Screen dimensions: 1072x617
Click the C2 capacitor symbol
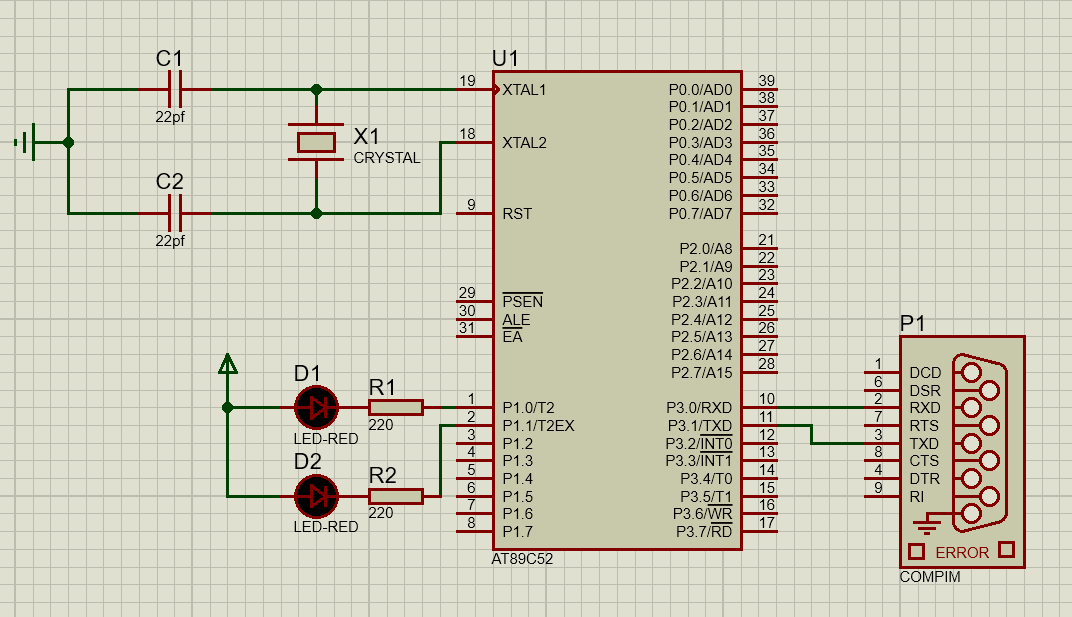[x=175, y=213]
